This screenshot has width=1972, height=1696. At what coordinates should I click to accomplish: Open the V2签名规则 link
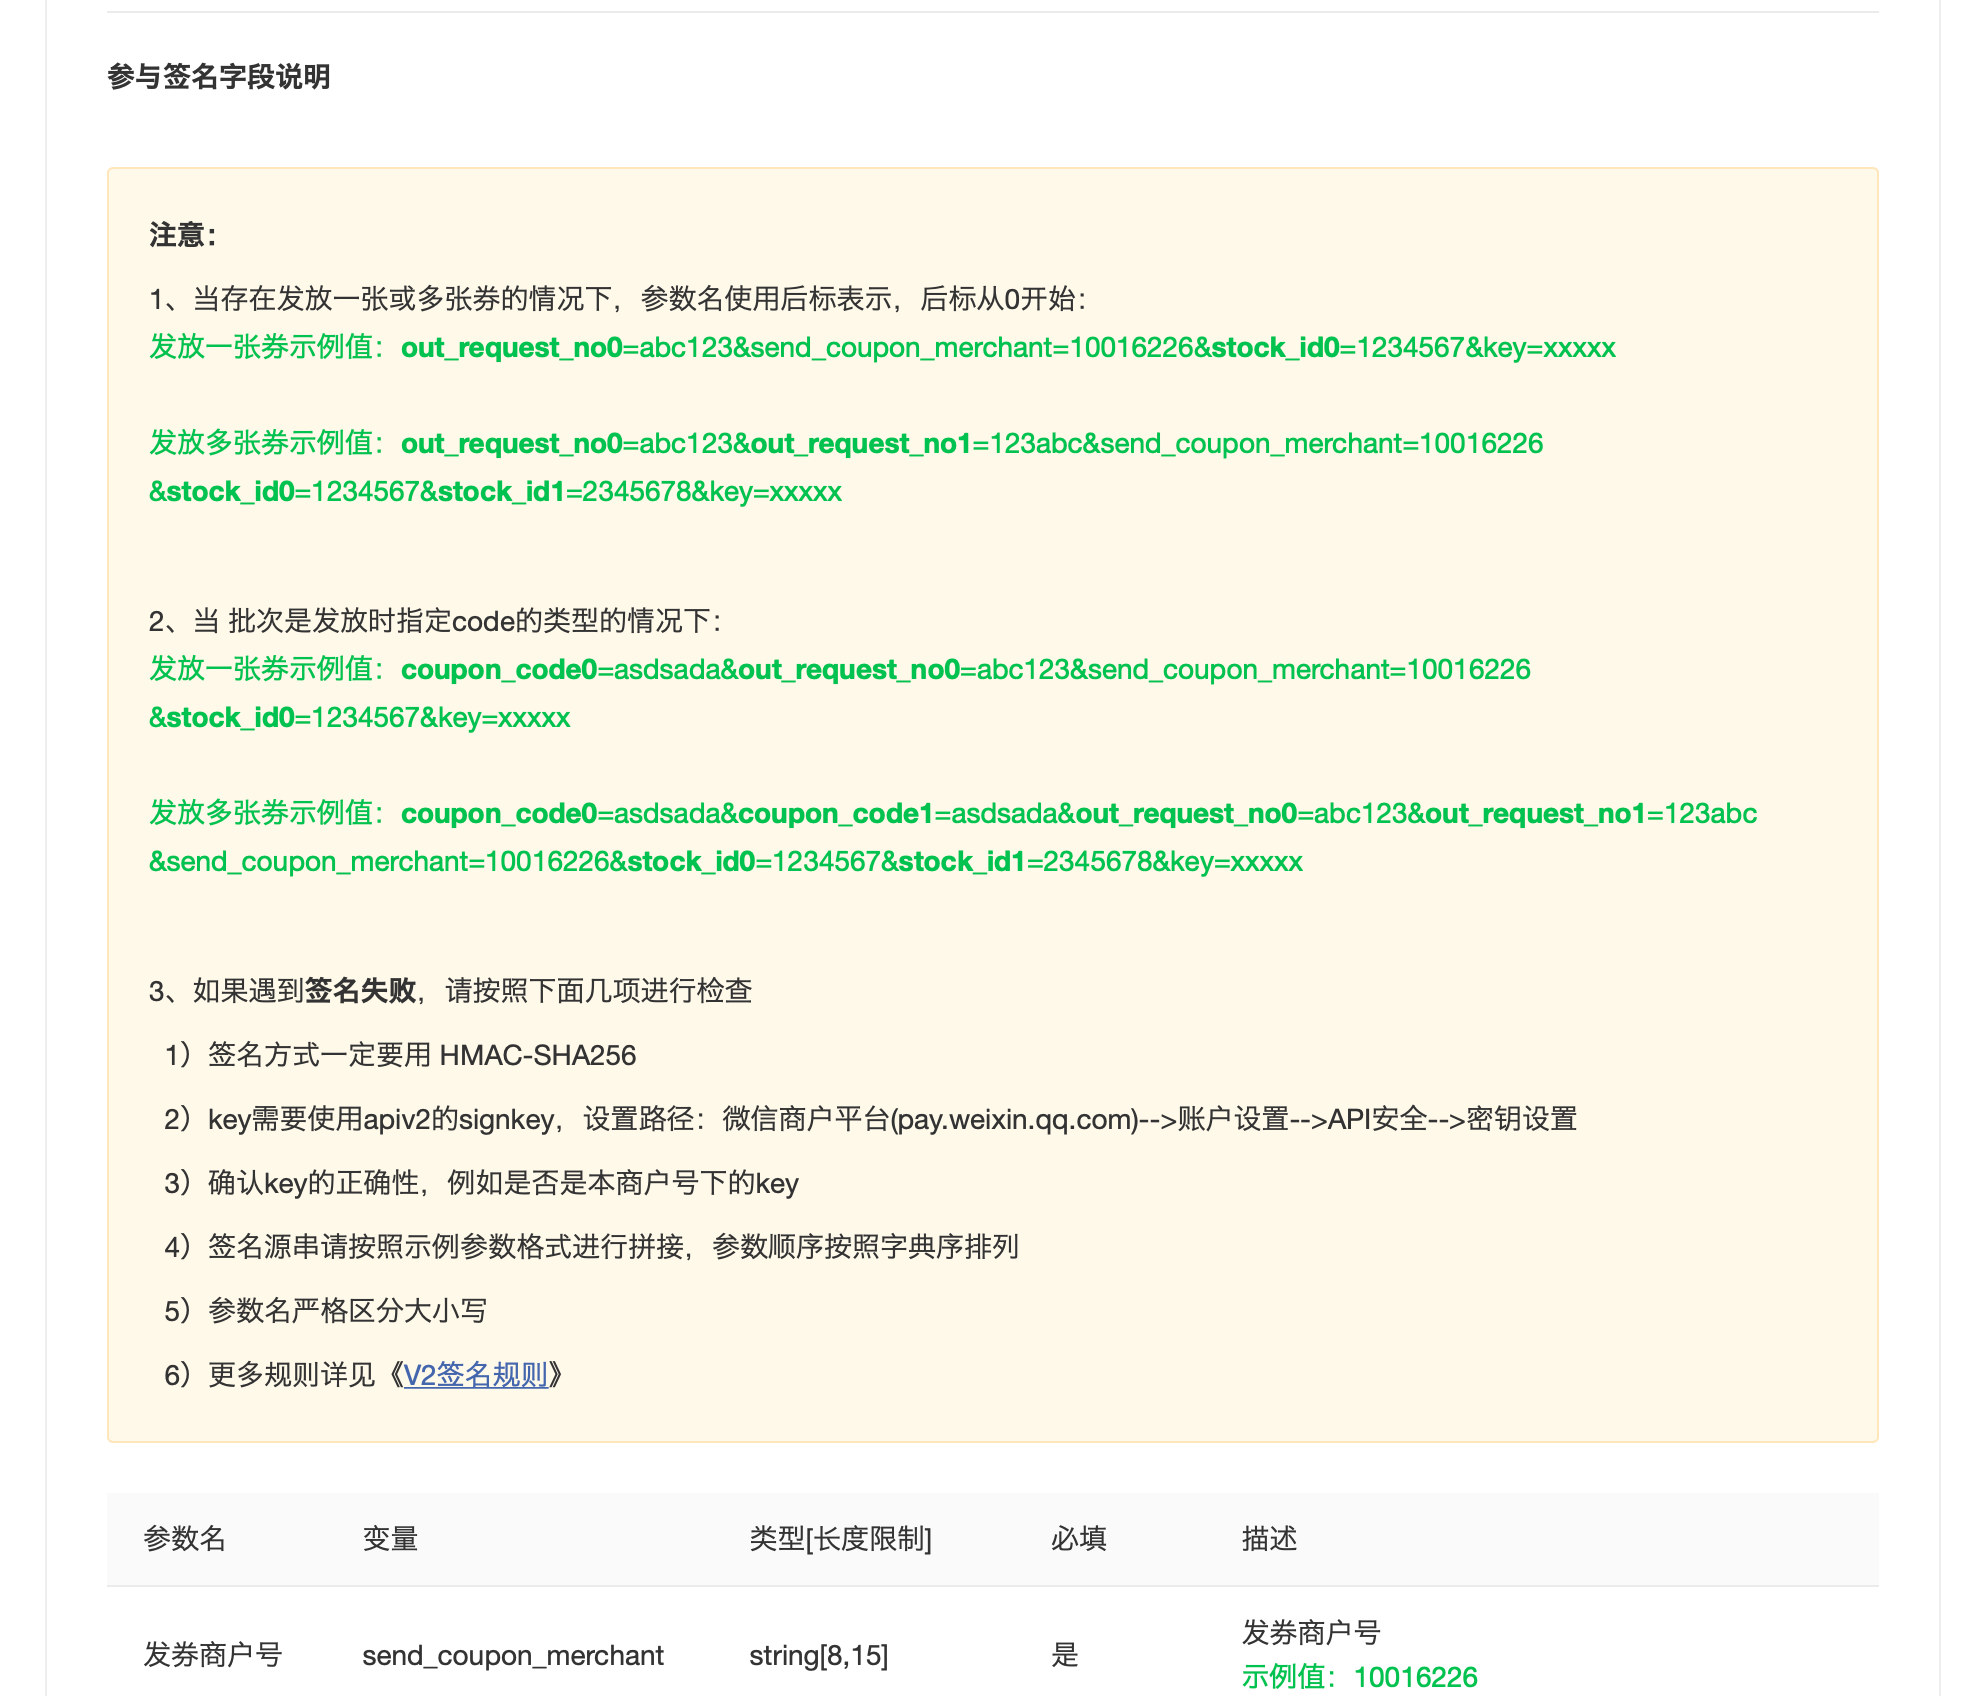point(475,1375)
